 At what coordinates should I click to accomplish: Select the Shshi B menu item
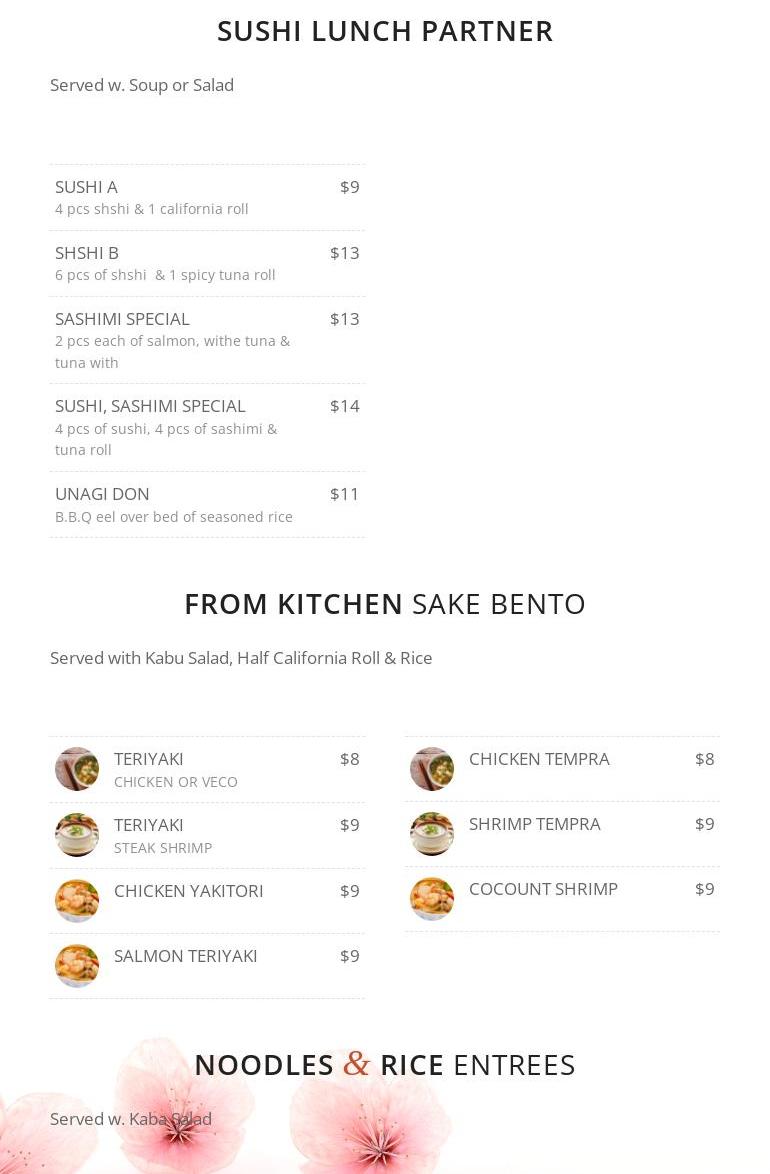click(207, 264)
